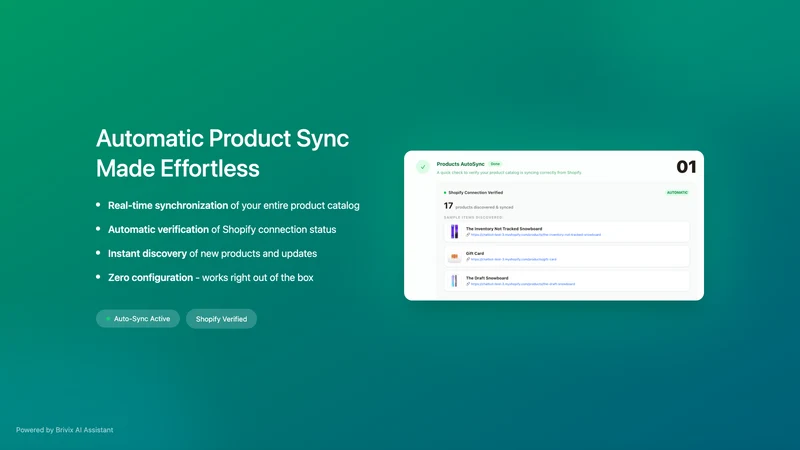Click link icon under Inventory Not Tracked Snowboard
Viewport: 800px width, 450px height.
tap(468, 235)
